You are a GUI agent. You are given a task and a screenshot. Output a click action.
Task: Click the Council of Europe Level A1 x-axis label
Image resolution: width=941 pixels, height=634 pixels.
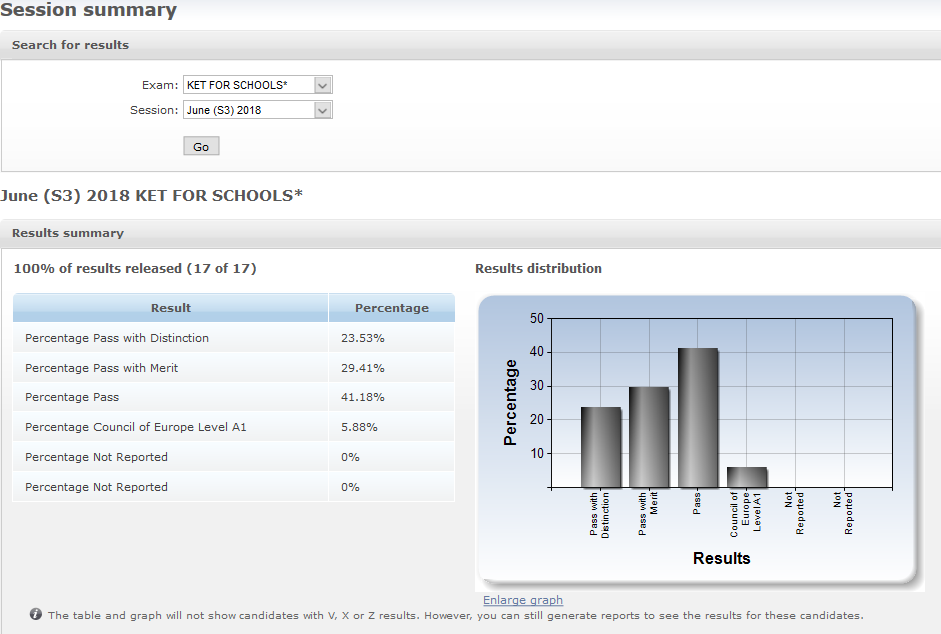point(745,515)
